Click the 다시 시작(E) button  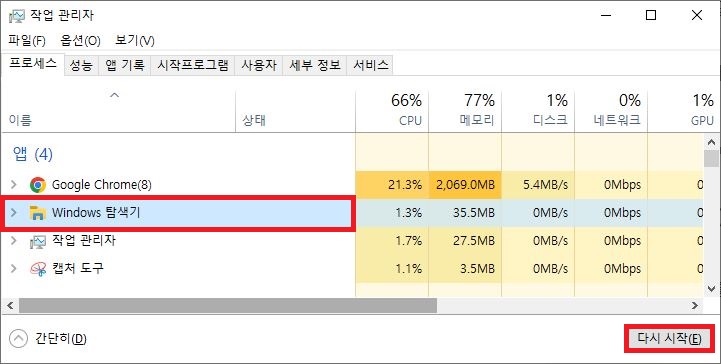pyautogui.click(x=670, y=339)
